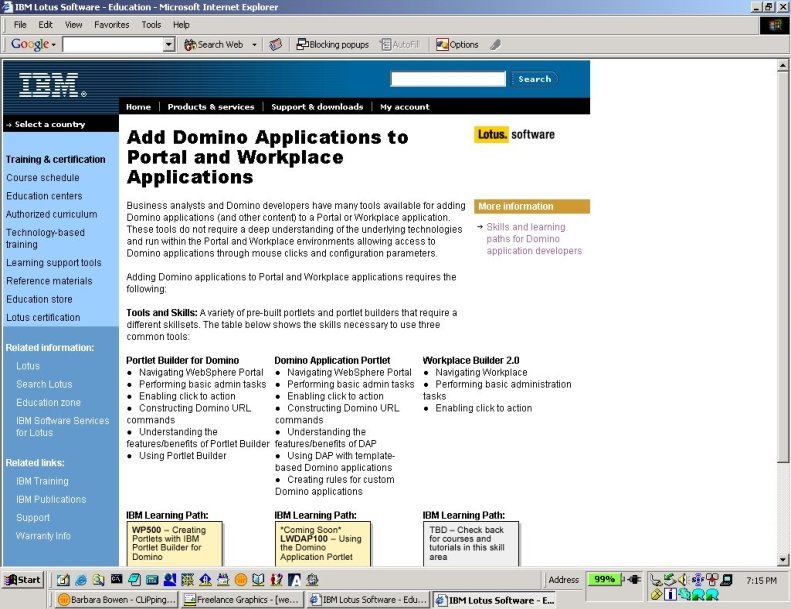Open the Edit menu

point(45,25)
